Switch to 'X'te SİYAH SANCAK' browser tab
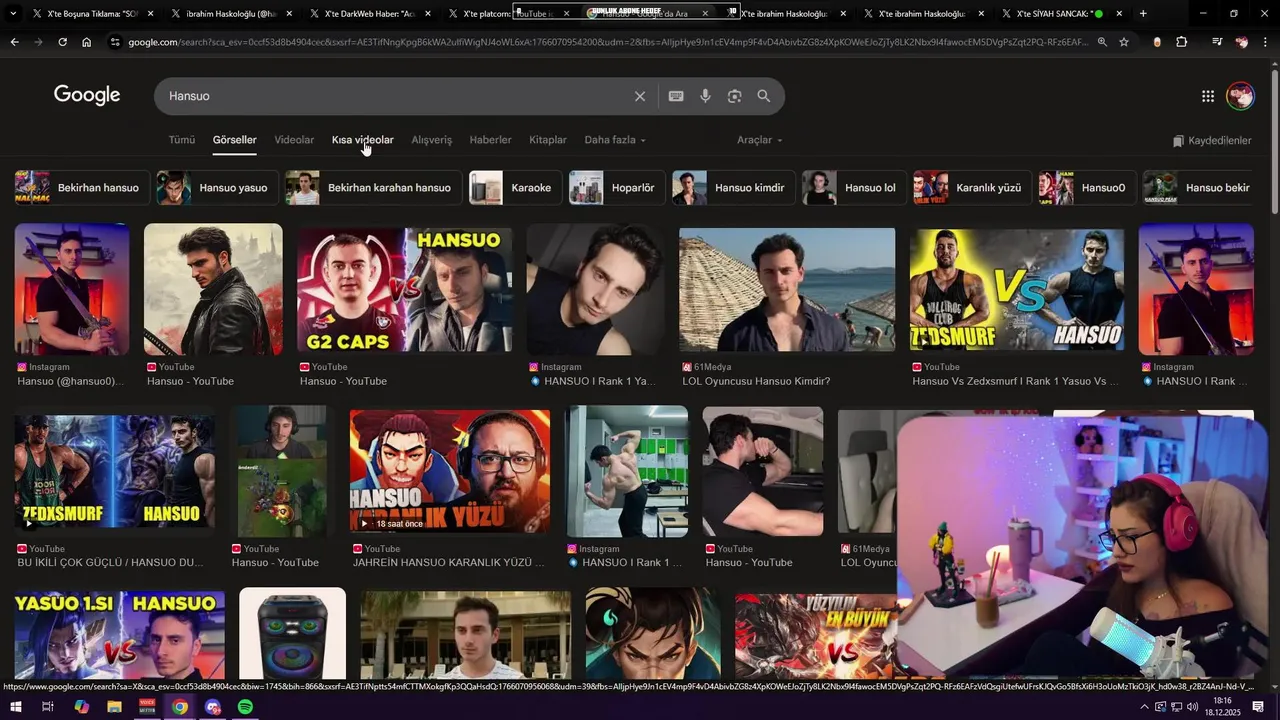 (x=1060, y=14)
